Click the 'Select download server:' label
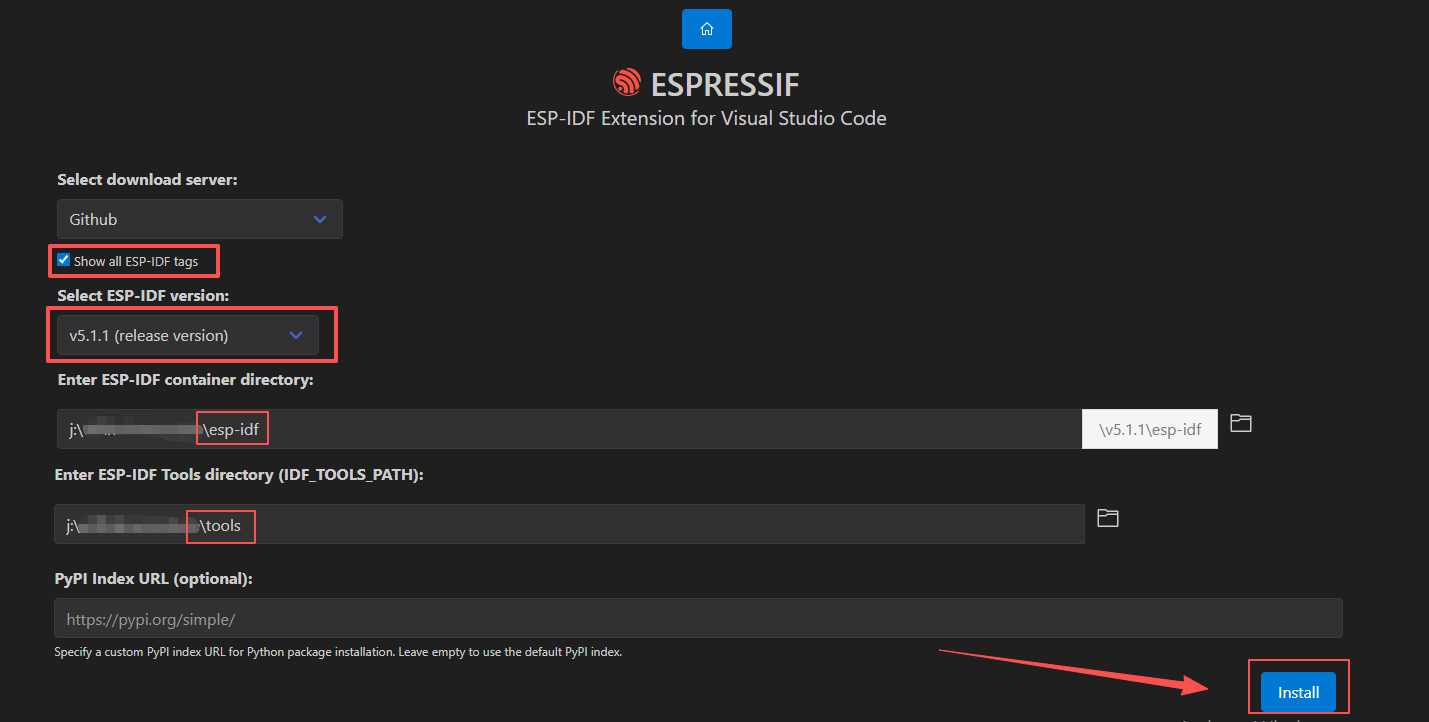 coord(147,180)
